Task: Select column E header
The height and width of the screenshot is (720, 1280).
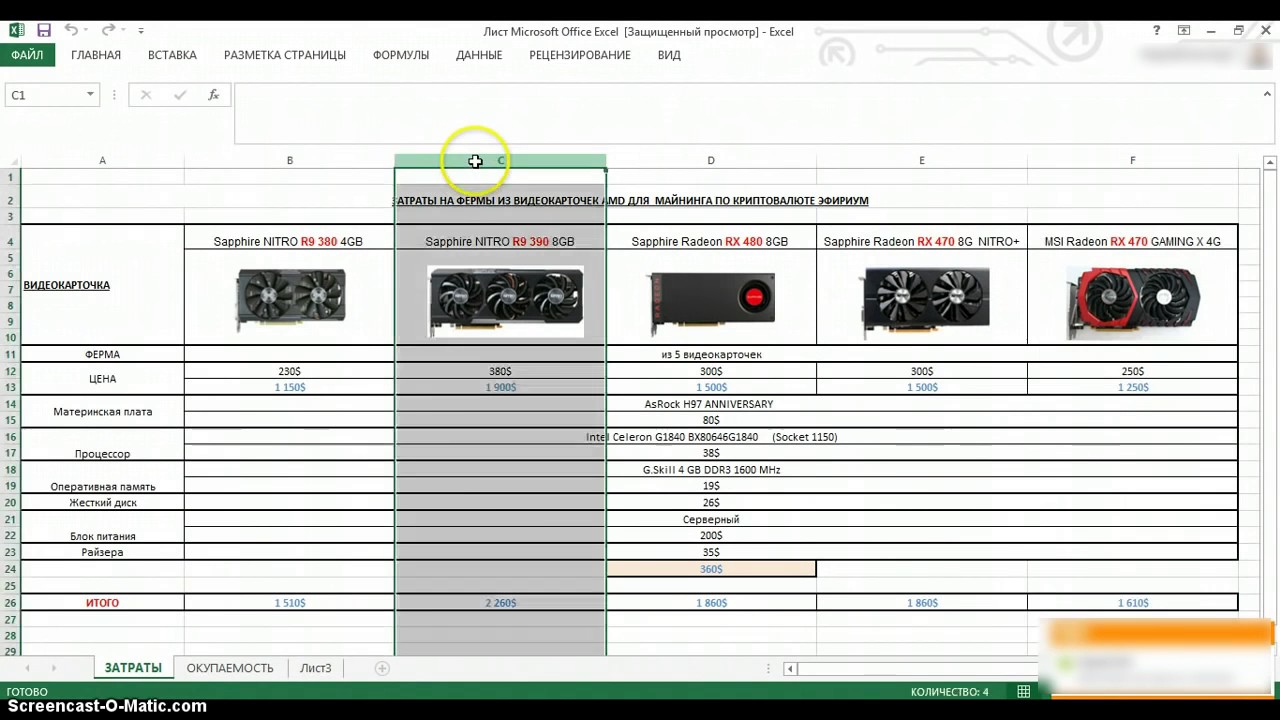Action: tap(922, 160)
